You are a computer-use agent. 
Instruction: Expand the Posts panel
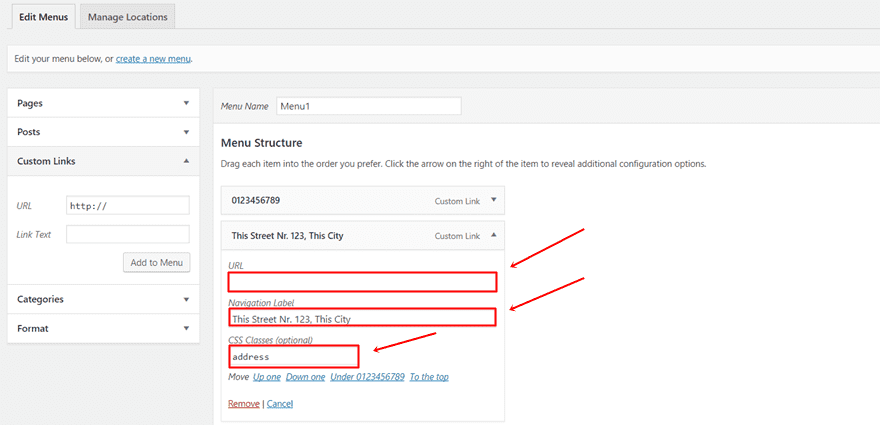186,132
